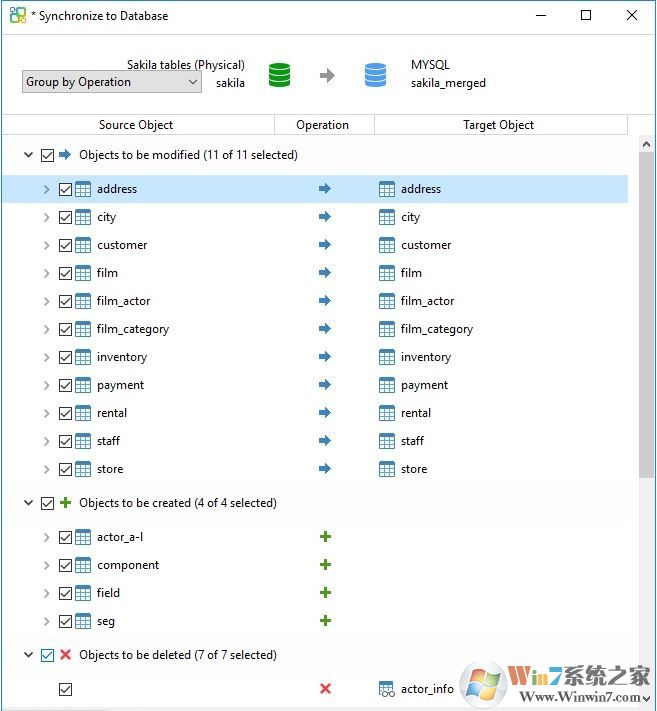Viewport: 657px width, 711px height.
Task: Click the modify arrow for rental row
Action: point(325,413)
